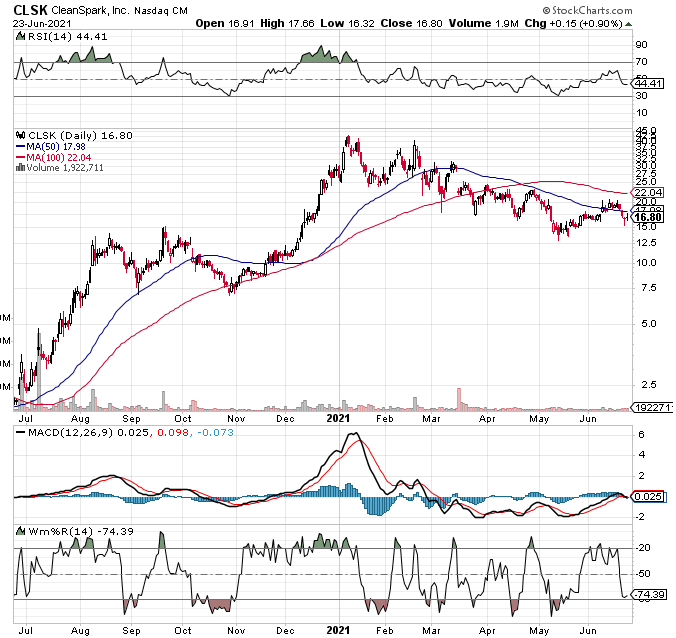
Task: Click the -50 level on Williams %R axis
Action: point(643,574)
